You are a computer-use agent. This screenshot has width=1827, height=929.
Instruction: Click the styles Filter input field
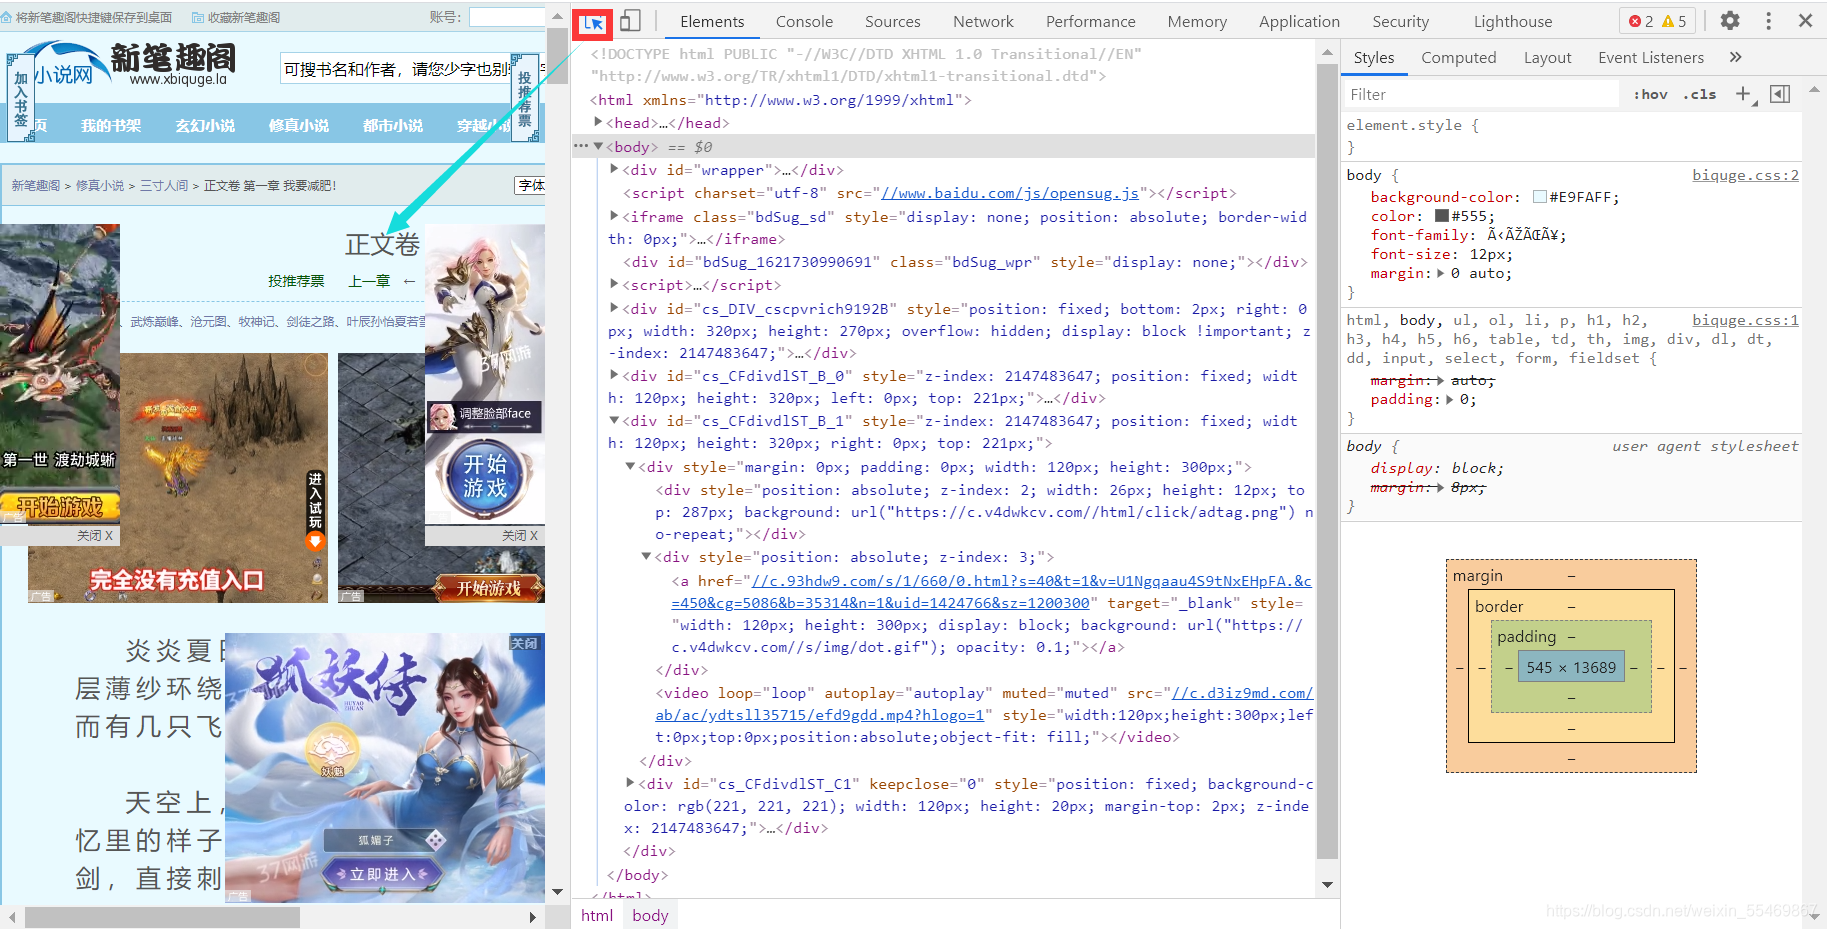coord(1480,95)
